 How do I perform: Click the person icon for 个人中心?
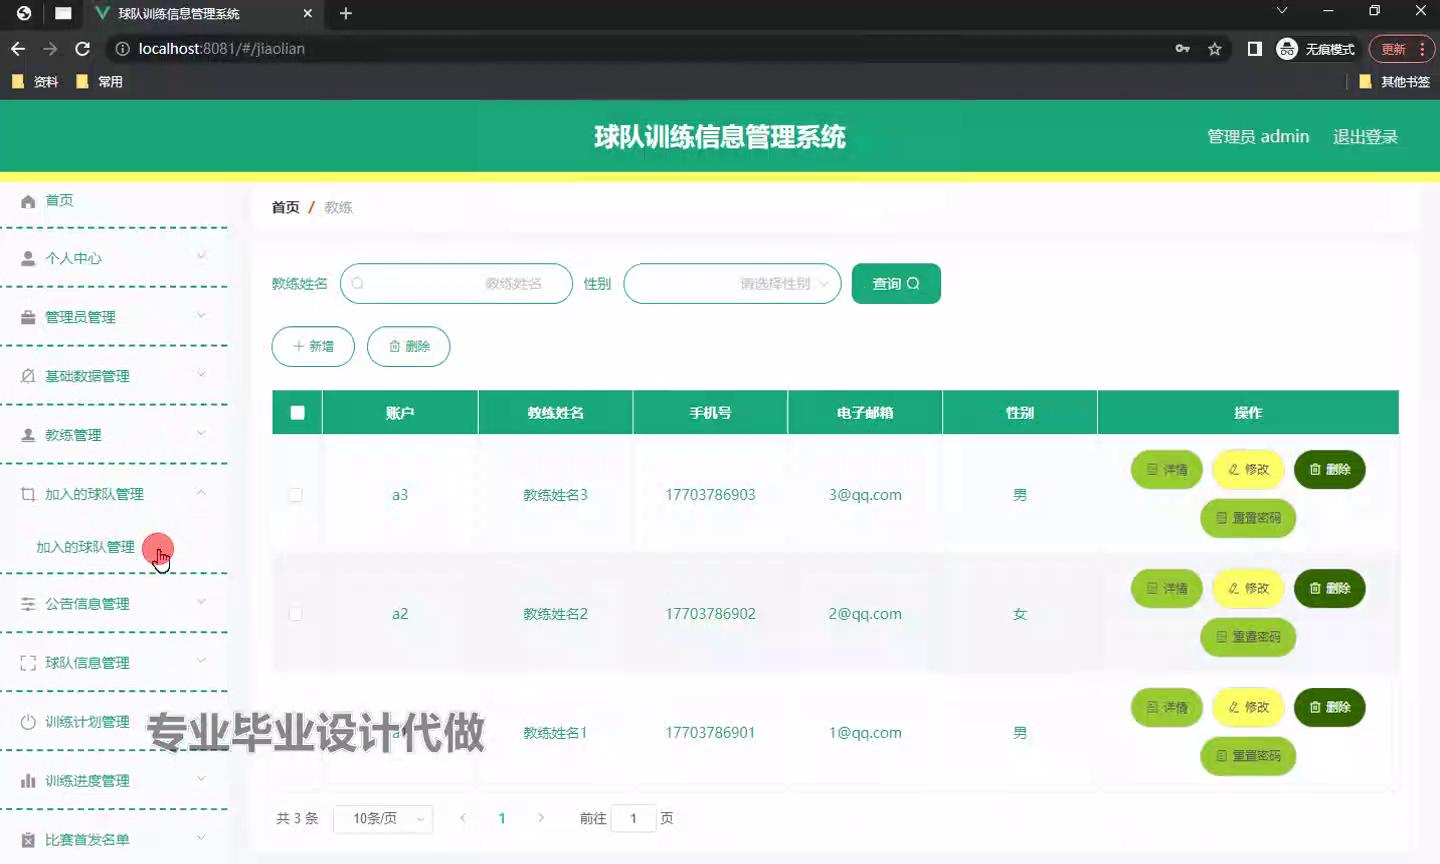pos(28,258)
